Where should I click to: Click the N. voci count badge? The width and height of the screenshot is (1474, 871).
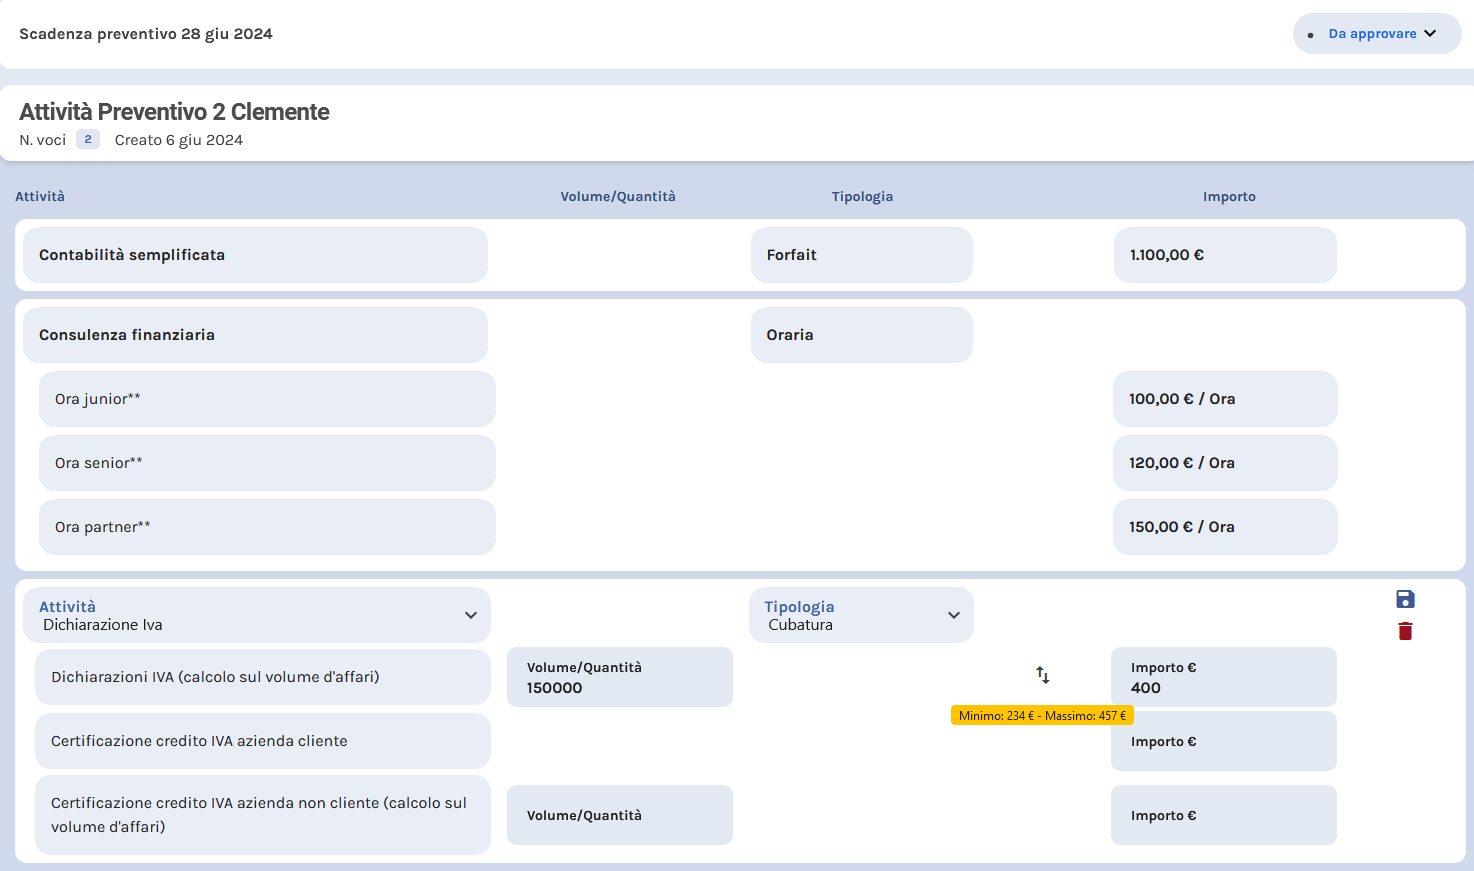click(x=88, y=140)
